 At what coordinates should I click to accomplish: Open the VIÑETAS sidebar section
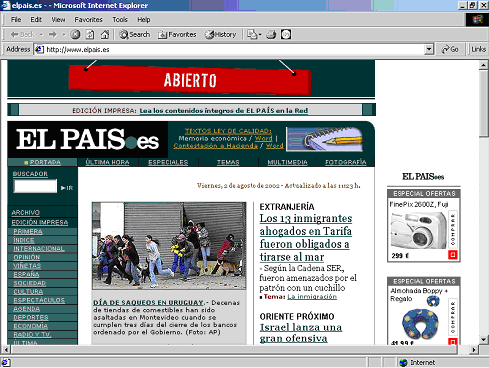point(27,266)
